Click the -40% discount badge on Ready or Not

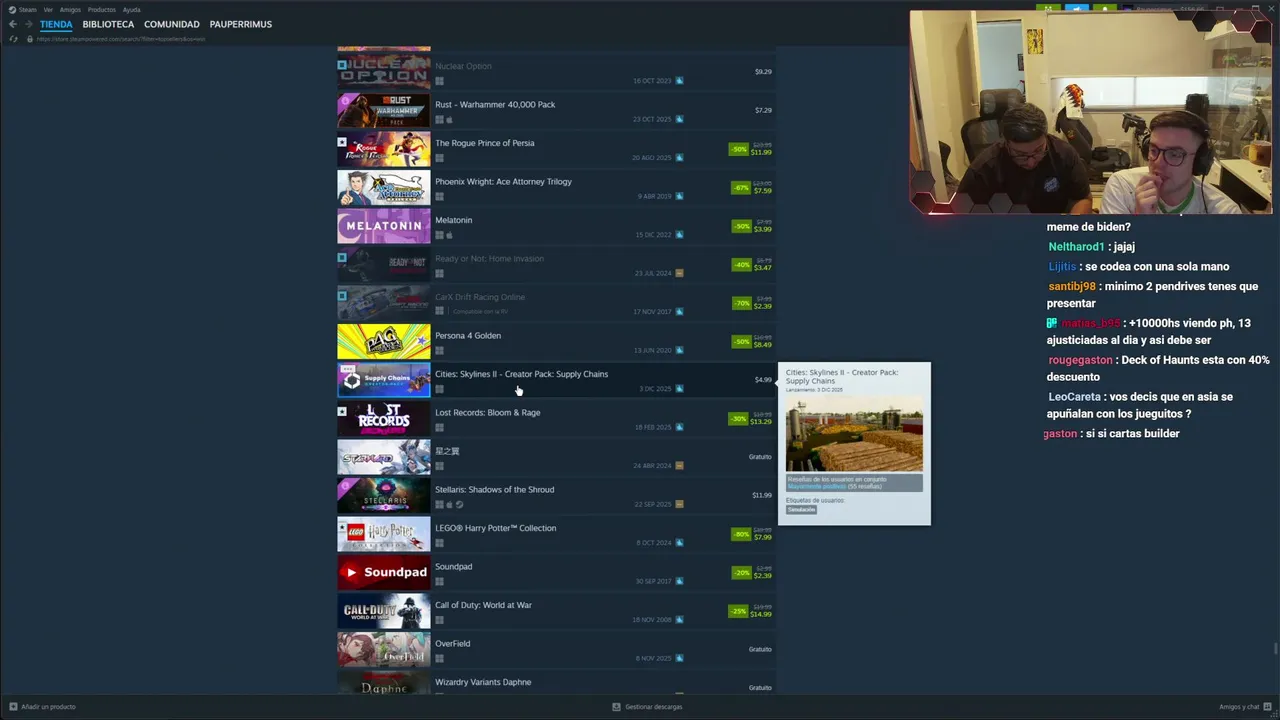(741, 265)
